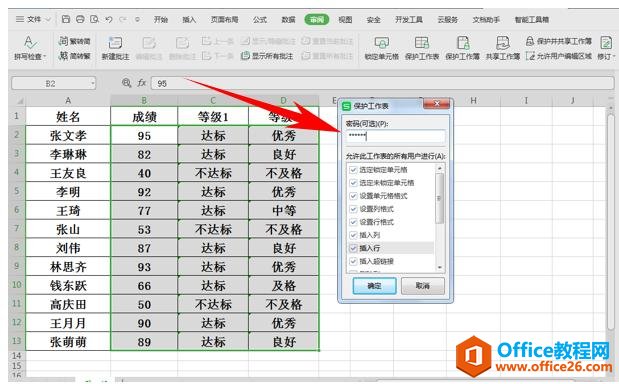Click 显示所有批注 show all comments

(x=267, y=56)
